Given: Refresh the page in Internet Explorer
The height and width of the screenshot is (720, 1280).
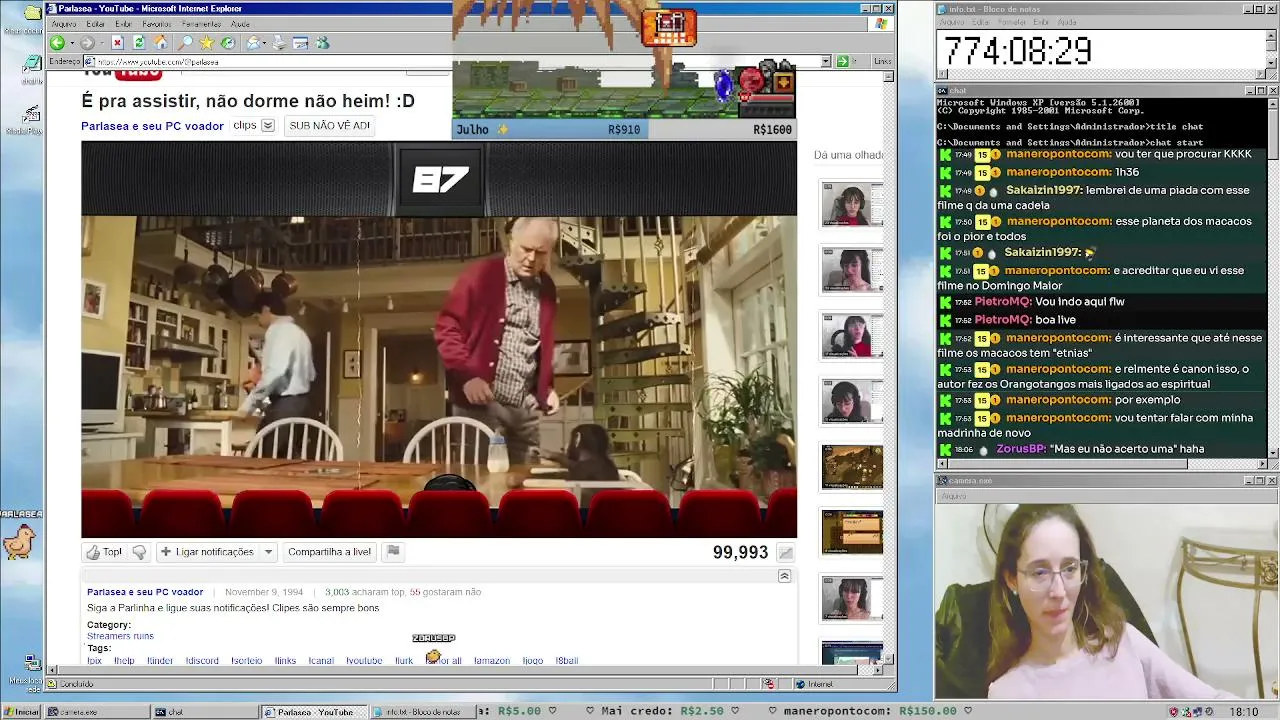Looking at the screenshot, I should pyautogui.click(x=139, y=43).
